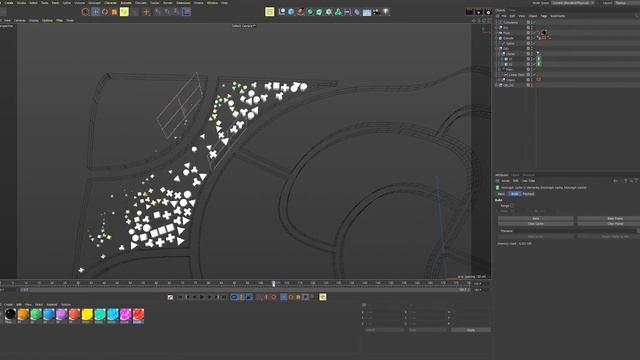The width and height of the screenshot is (640, 360).
Task: Open the blue Cube primitive icon
Action: click(x=291, y=12)
